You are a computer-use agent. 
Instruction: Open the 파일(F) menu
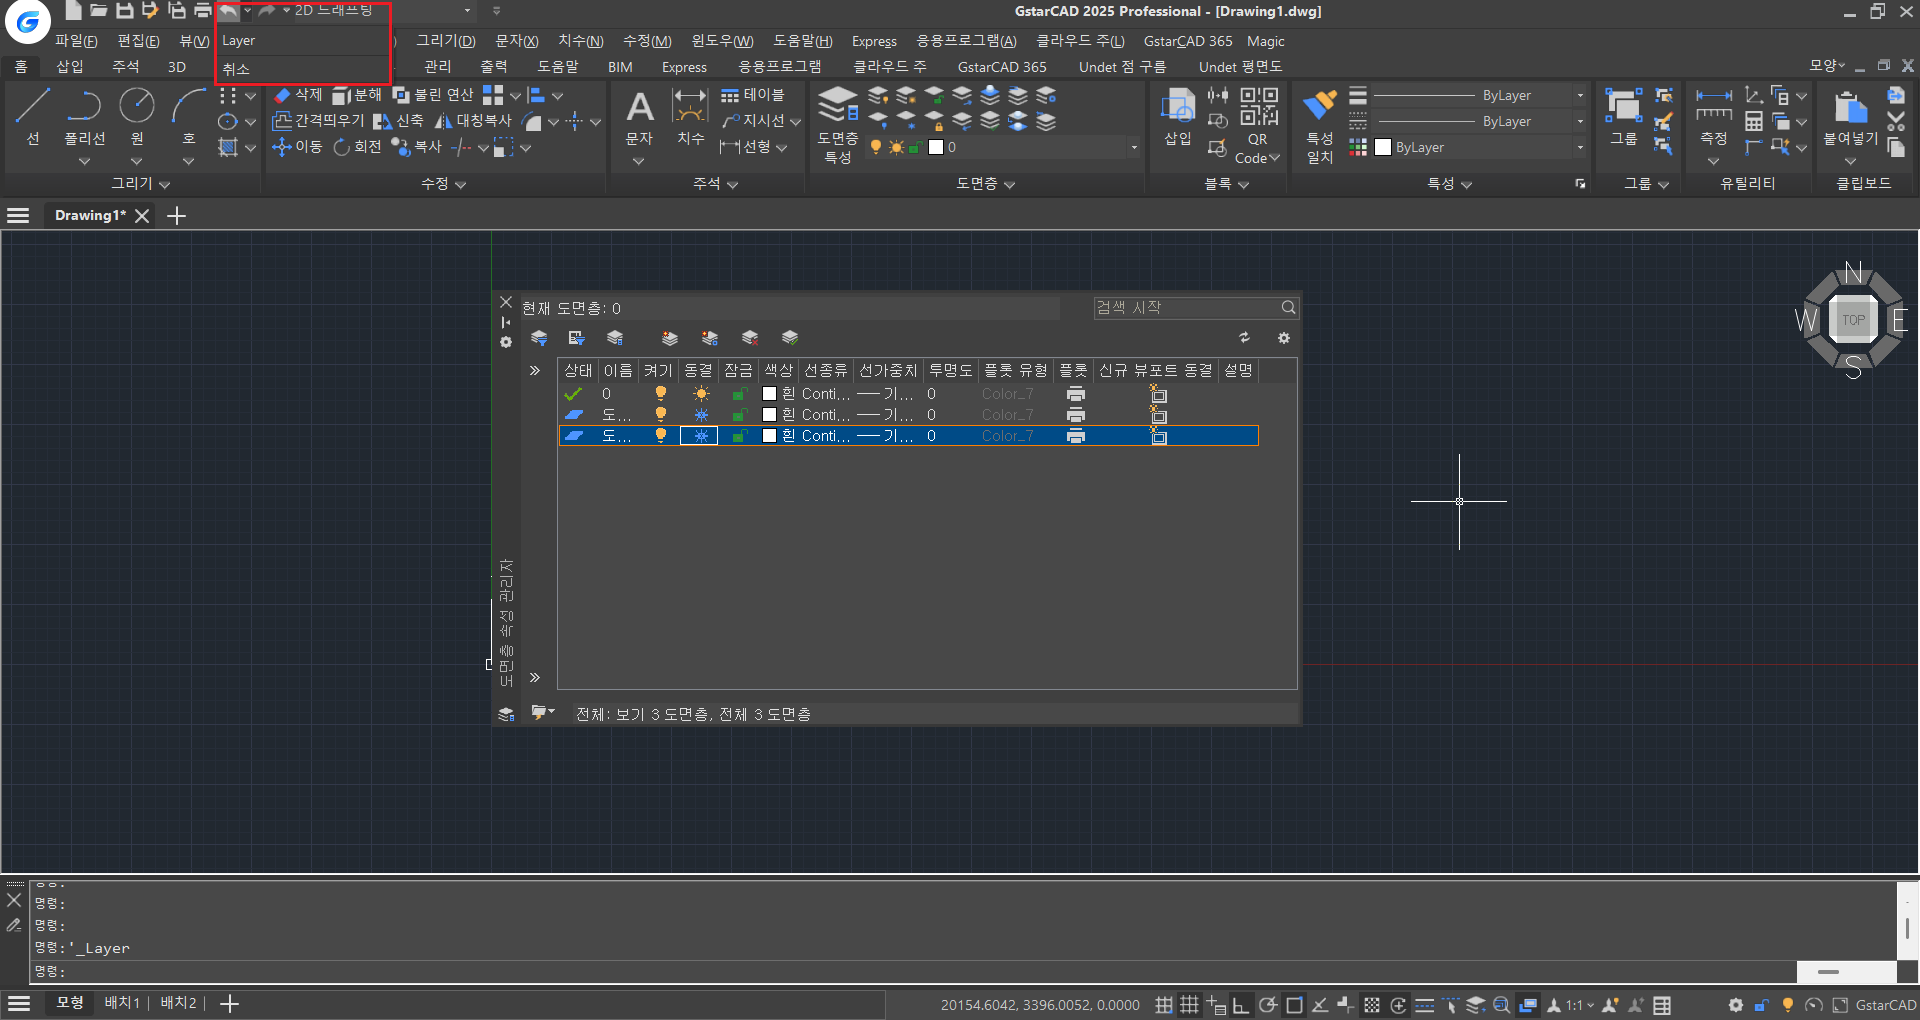point(76,41)
